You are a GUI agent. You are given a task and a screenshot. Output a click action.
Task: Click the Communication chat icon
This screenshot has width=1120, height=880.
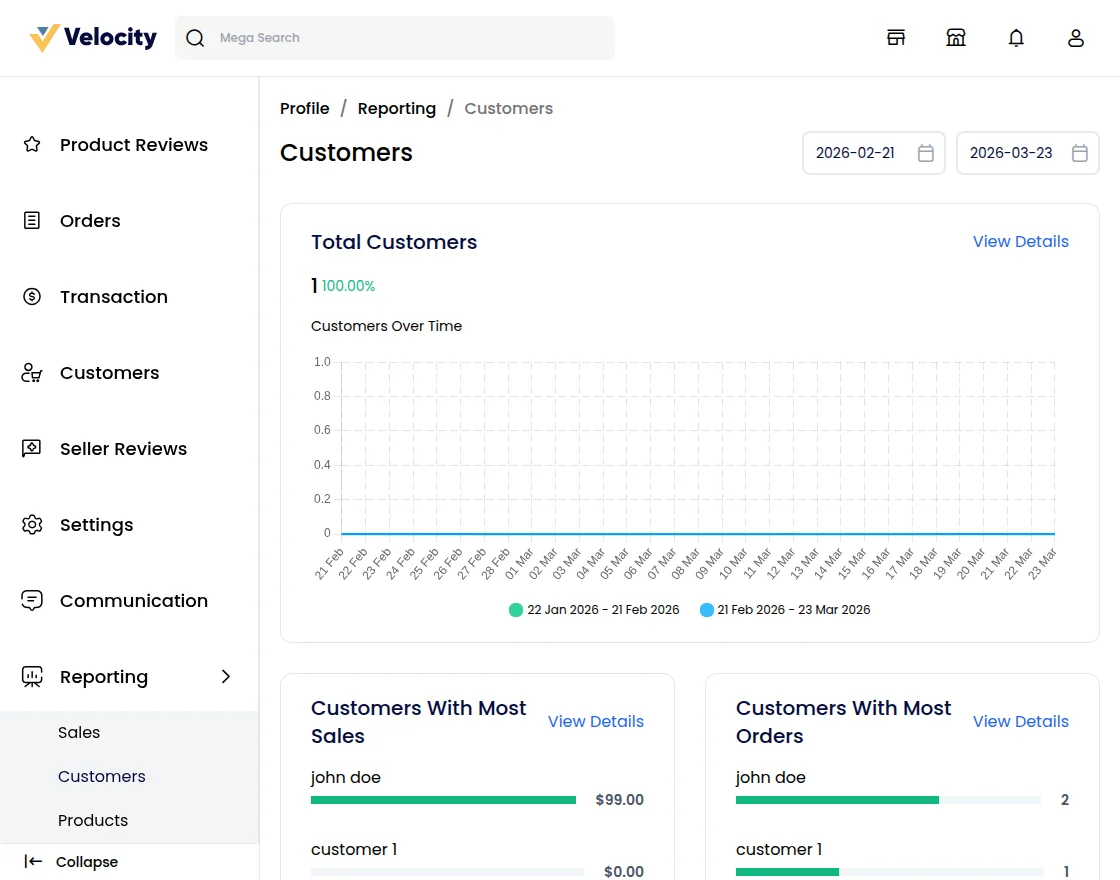31,600
